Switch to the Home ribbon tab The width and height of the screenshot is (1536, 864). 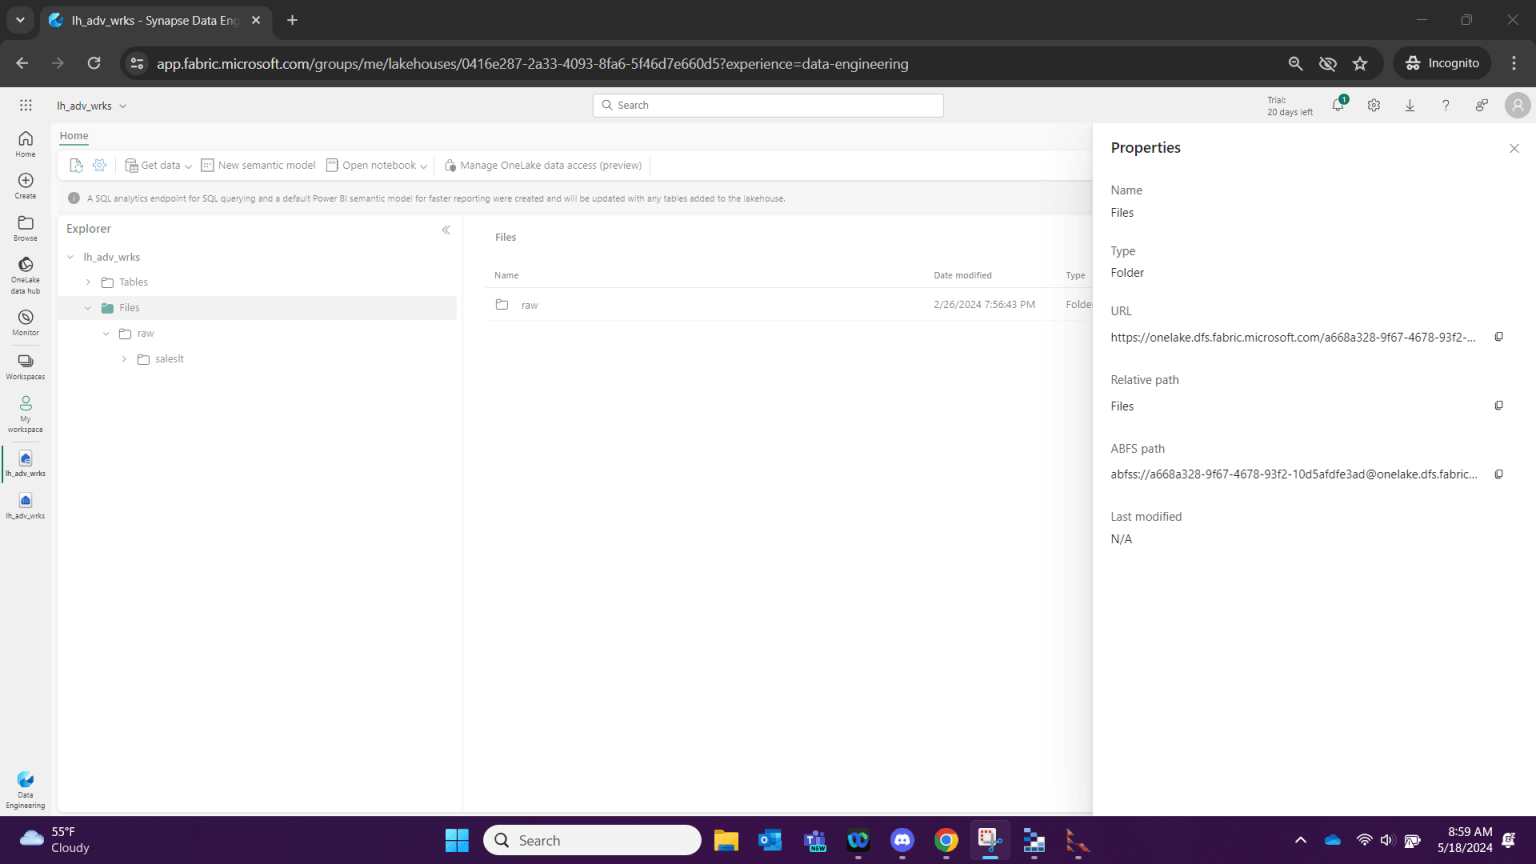click(73, 135)
